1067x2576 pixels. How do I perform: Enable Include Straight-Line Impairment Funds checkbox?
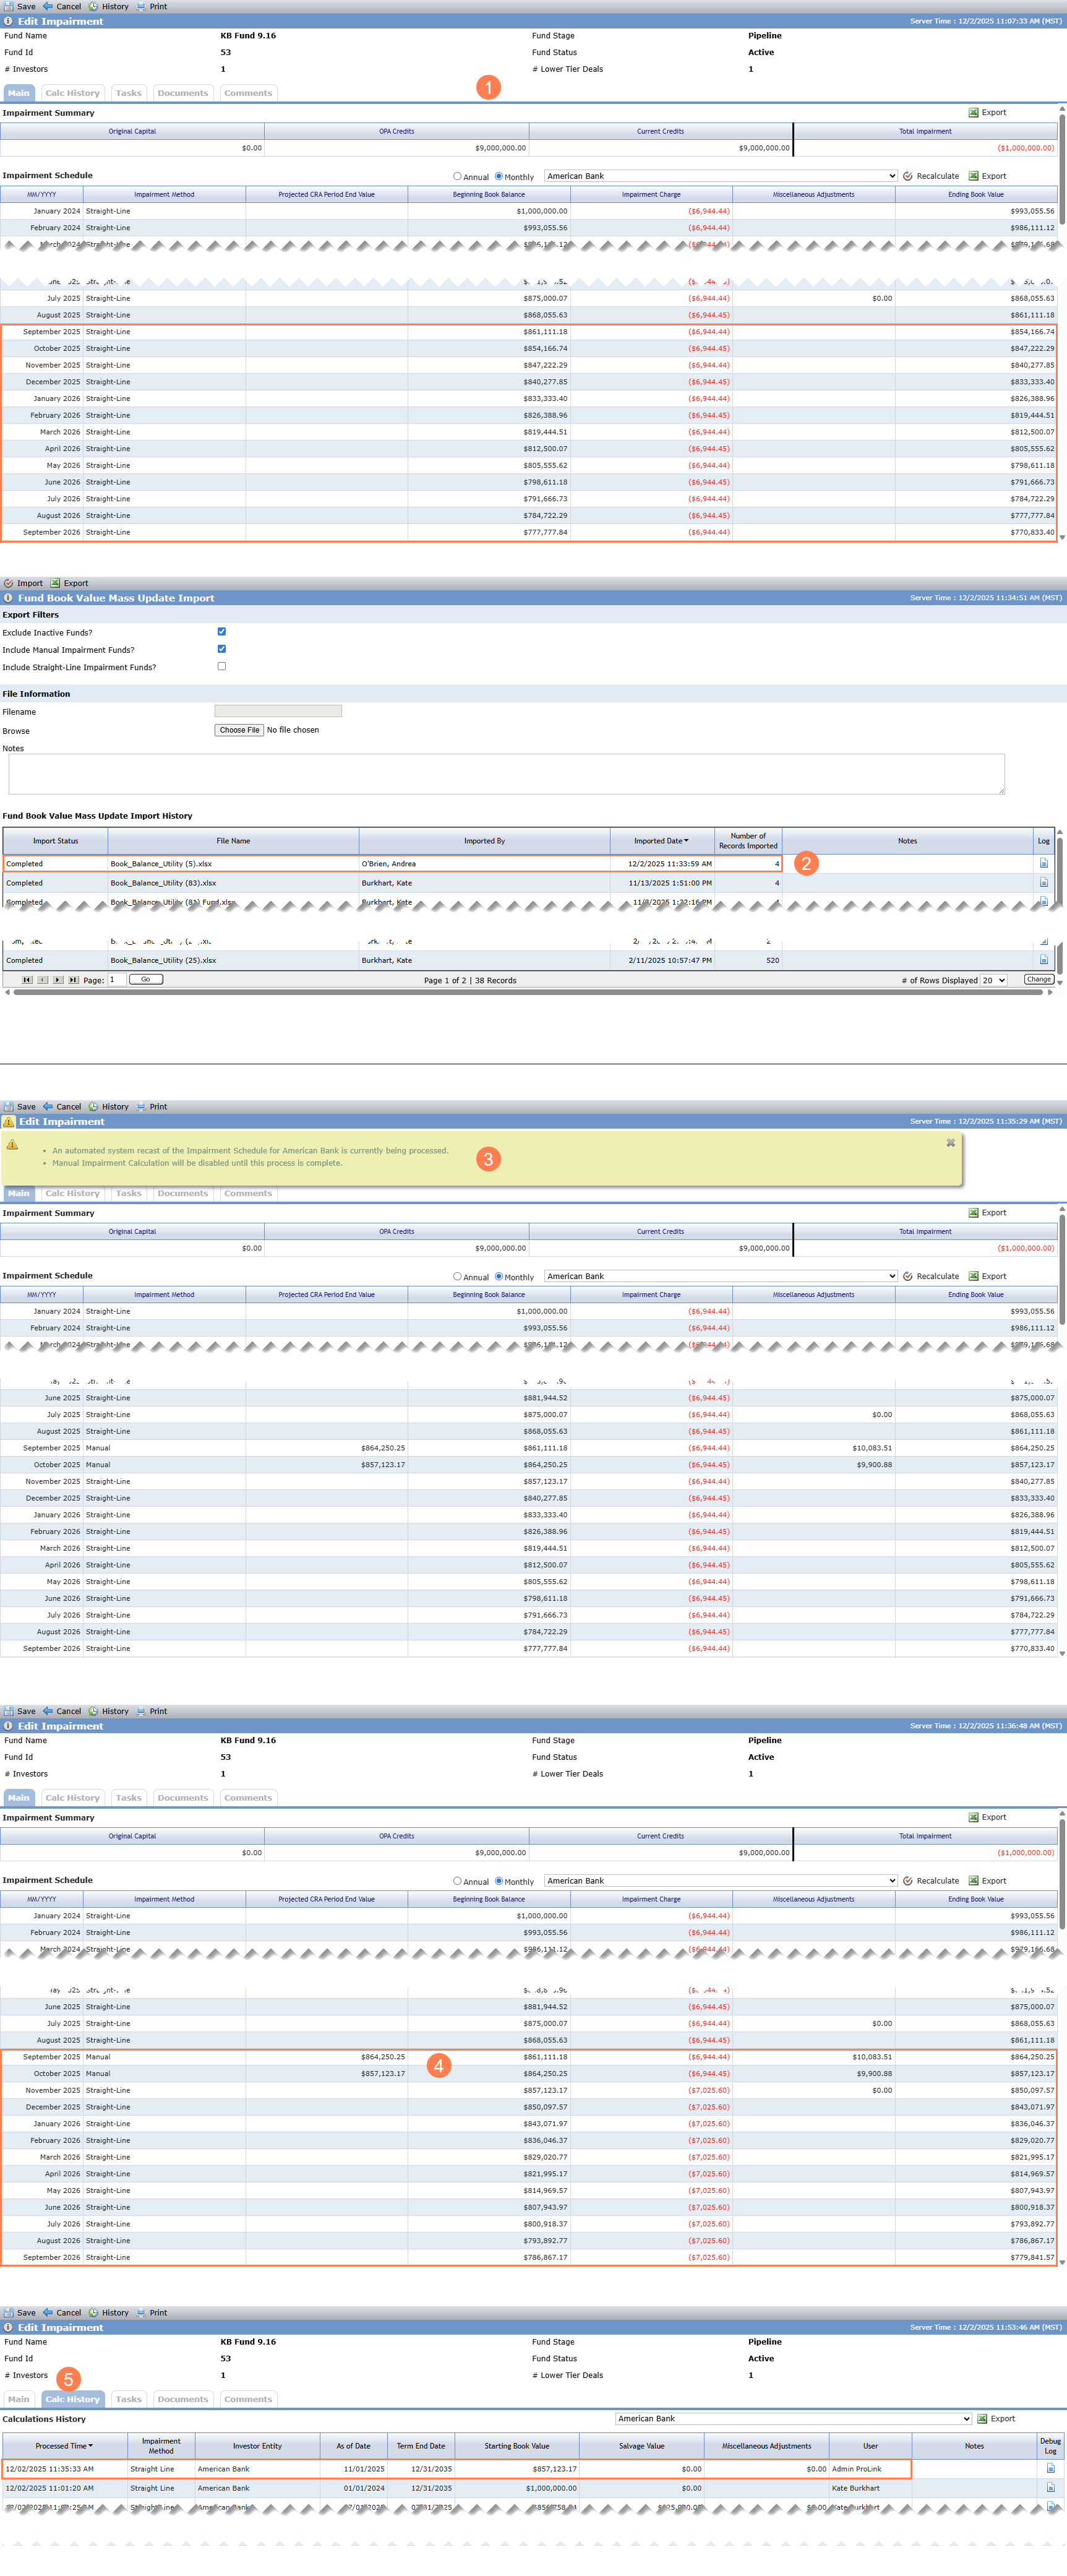(222, 666)
